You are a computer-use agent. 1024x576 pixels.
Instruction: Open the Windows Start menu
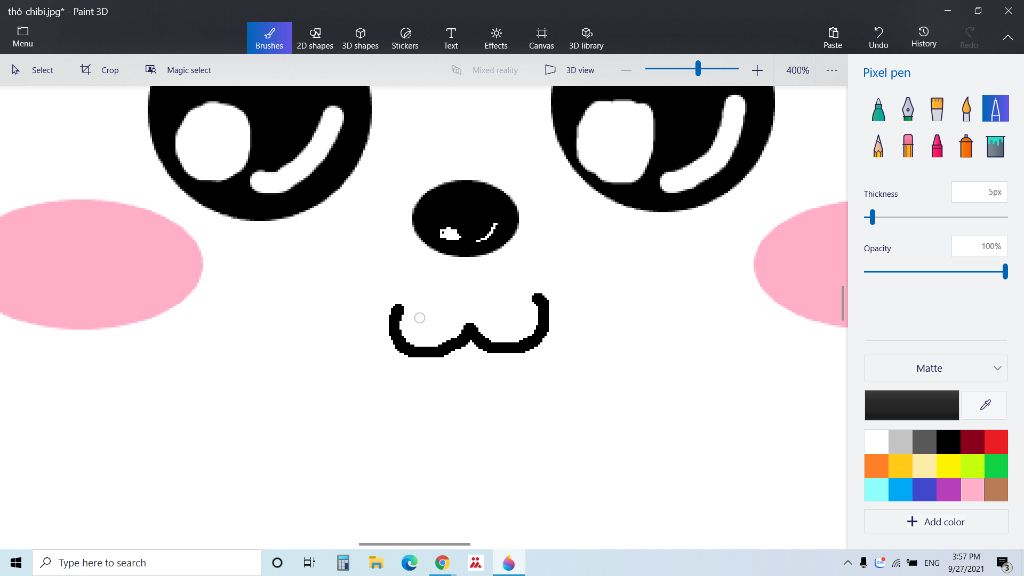click(16, 562)
